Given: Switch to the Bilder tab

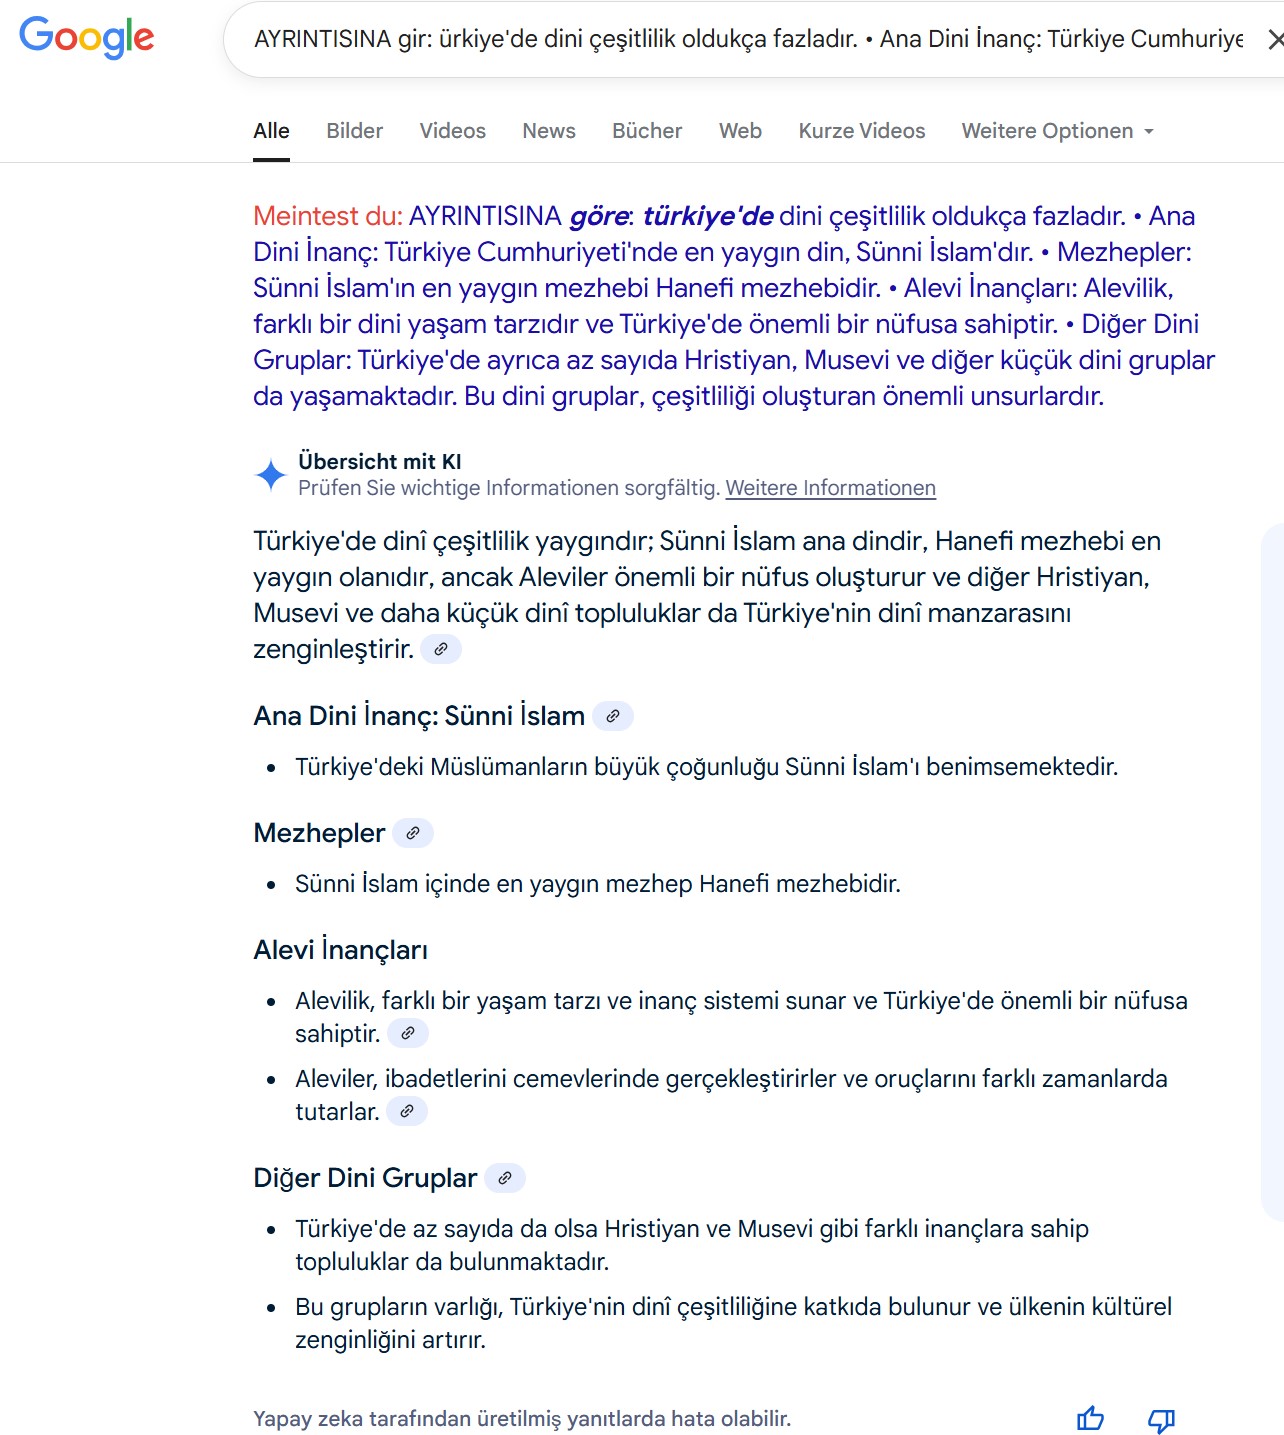Looking at the screenshot, I should point(354,131).
